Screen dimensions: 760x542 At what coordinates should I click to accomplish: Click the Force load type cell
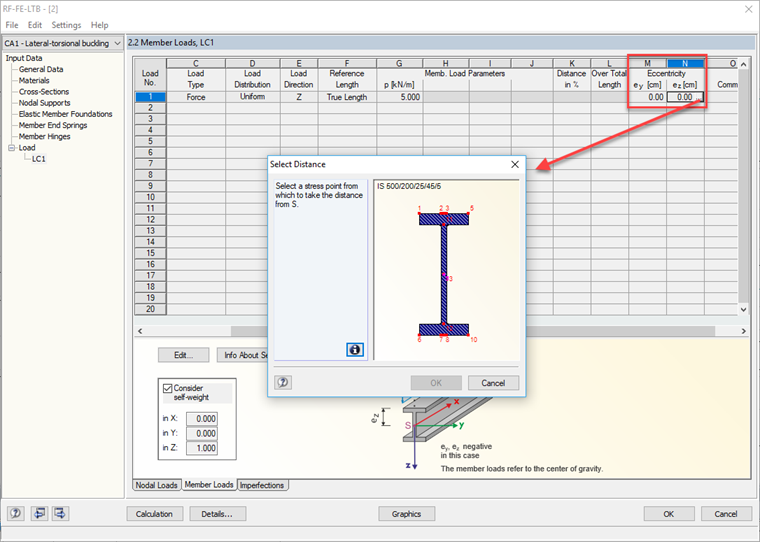(x=196, y=97)
